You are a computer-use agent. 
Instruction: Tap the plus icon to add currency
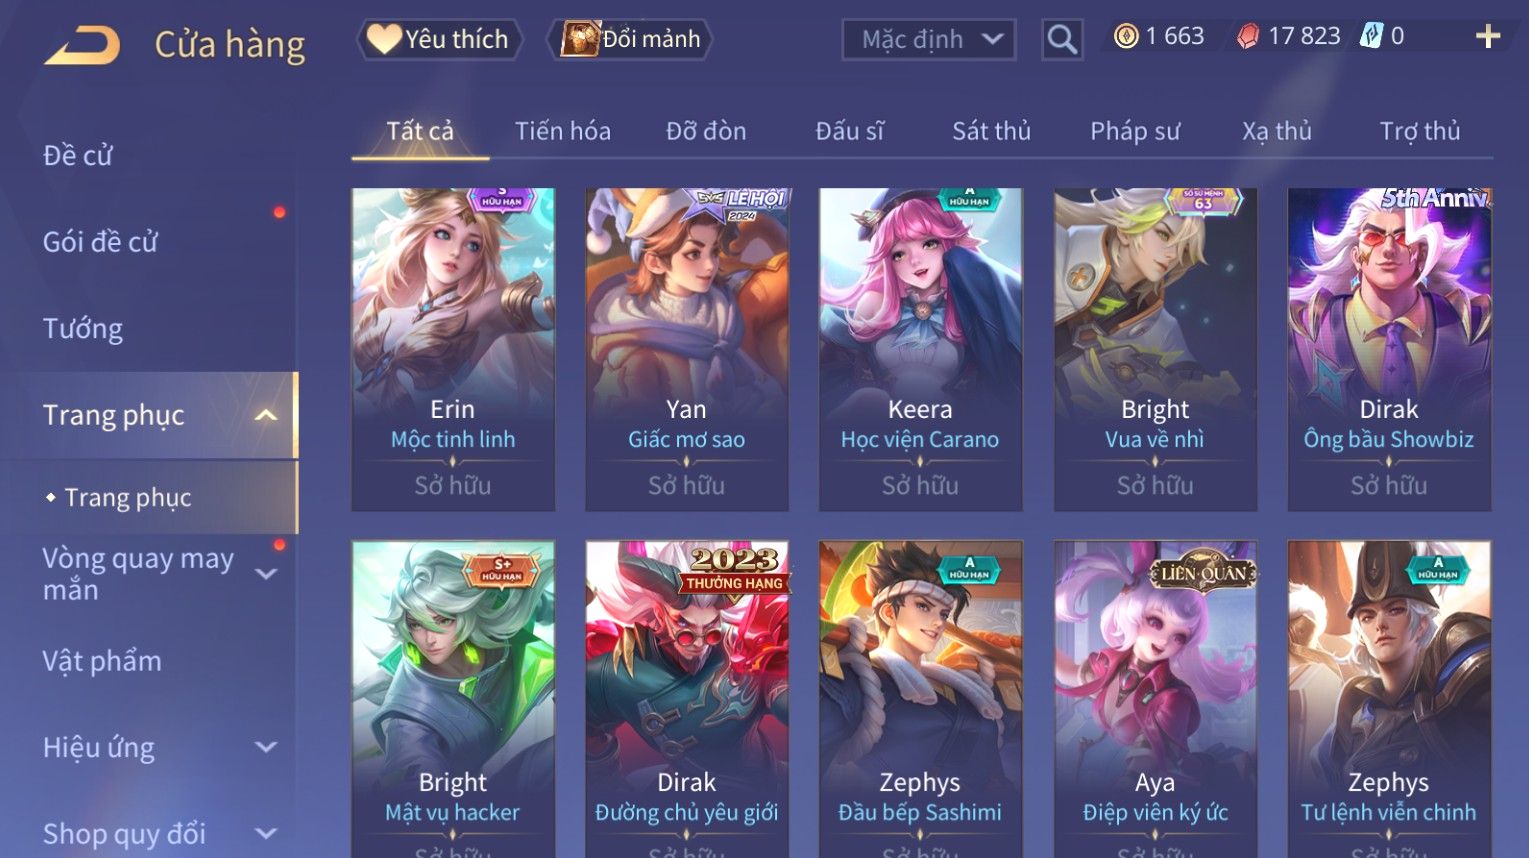click(x=1488, y=37)
